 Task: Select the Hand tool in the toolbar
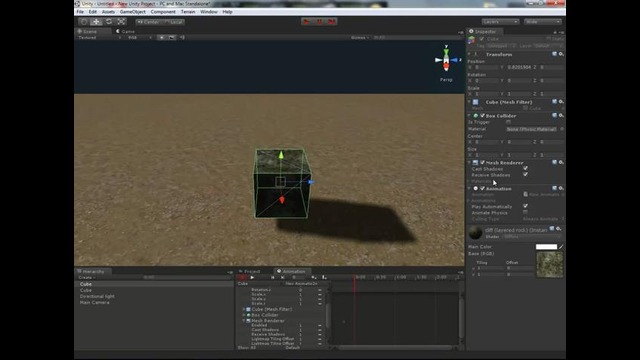(84, 22)
